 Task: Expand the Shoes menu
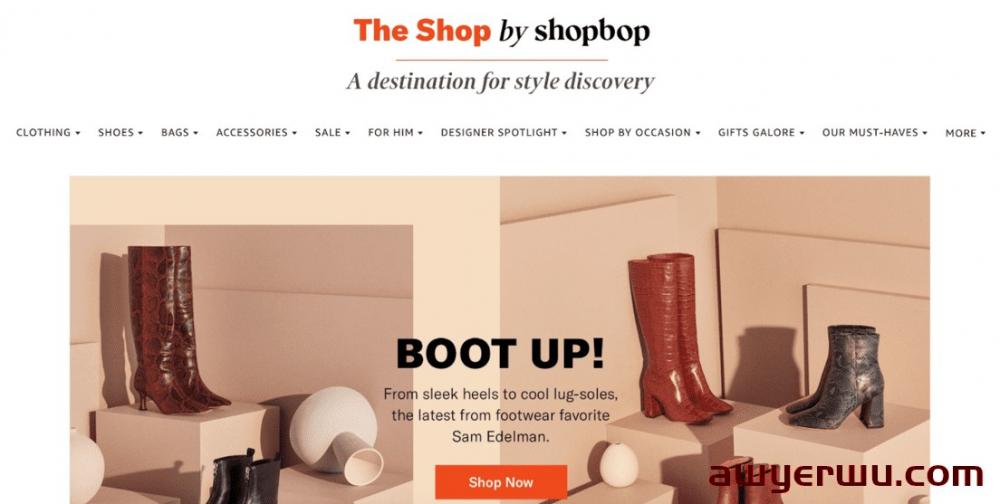click(120, 133)
